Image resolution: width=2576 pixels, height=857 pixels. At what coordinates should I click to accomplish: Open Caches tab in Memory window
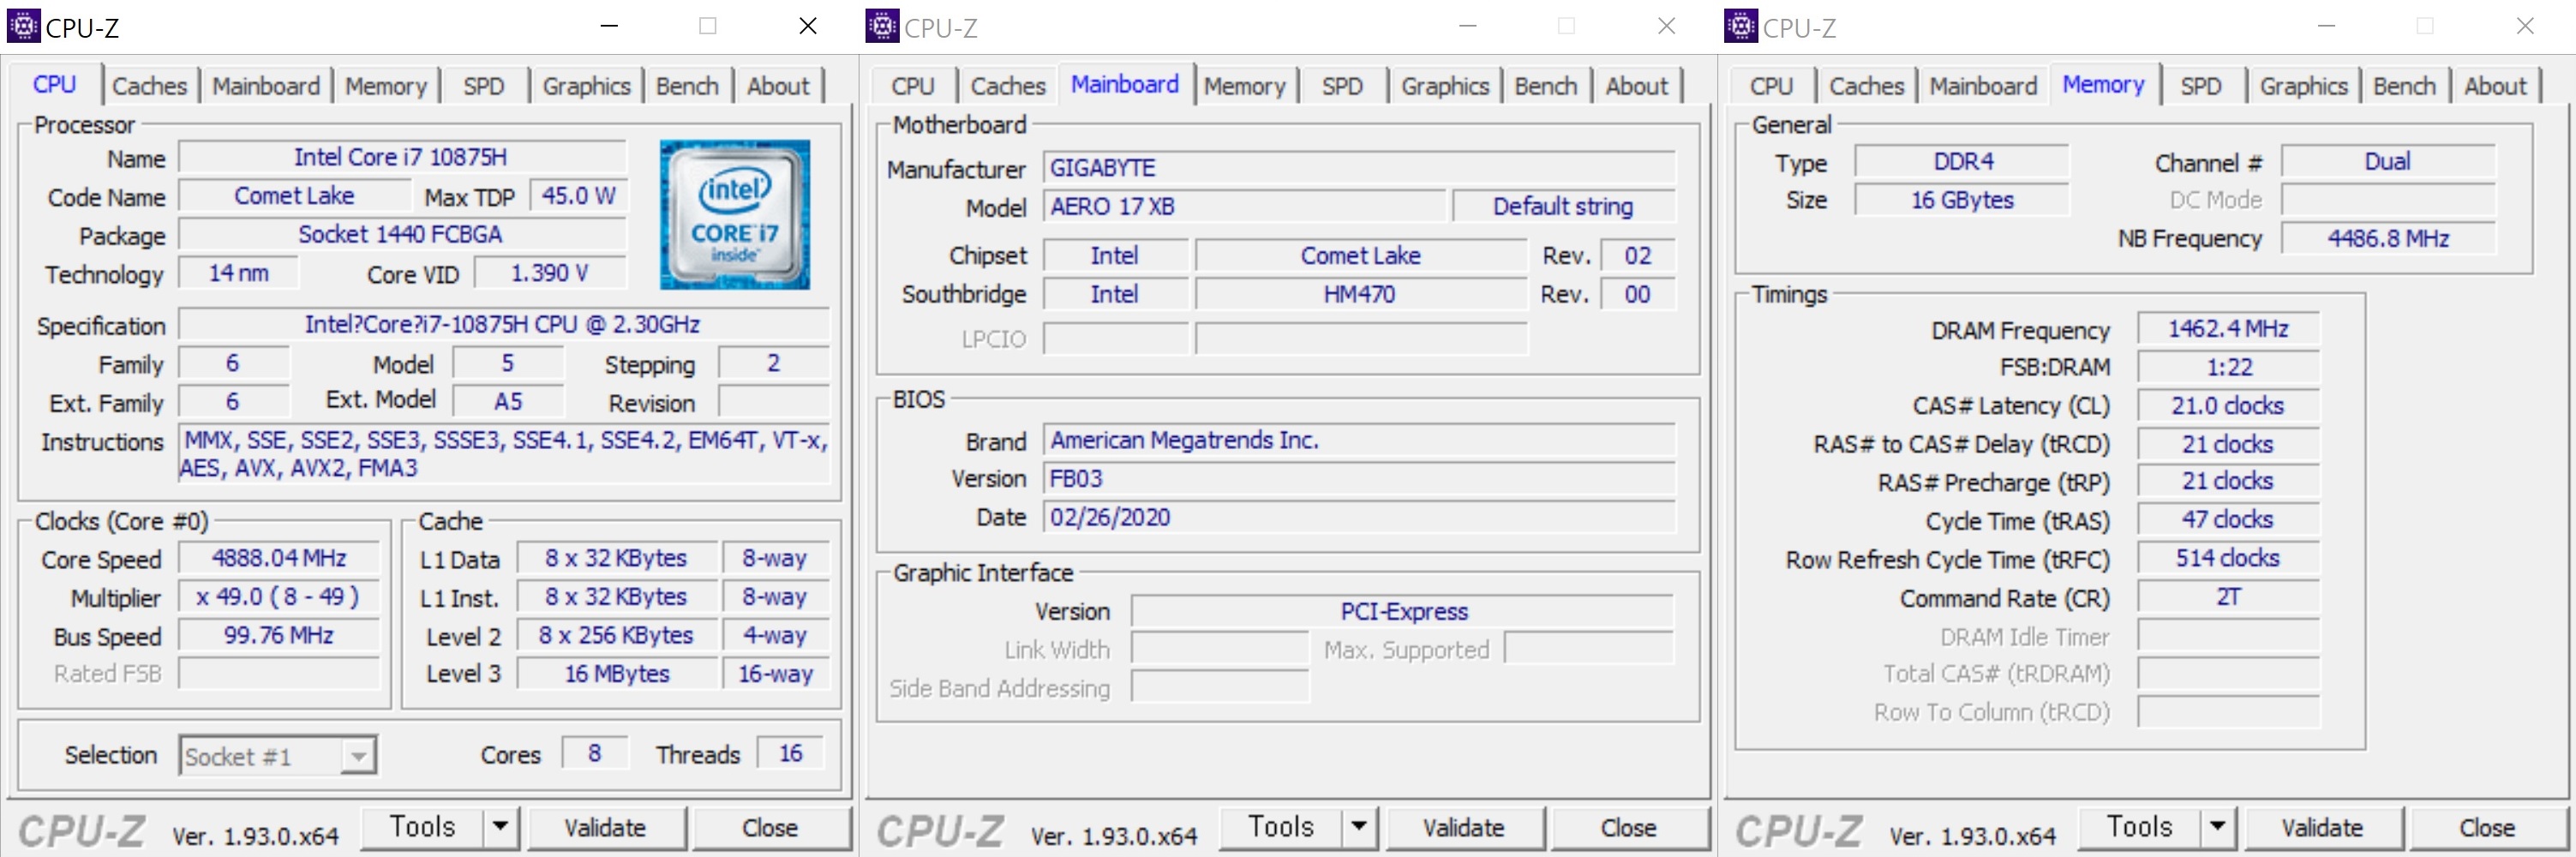point(1867,86)
